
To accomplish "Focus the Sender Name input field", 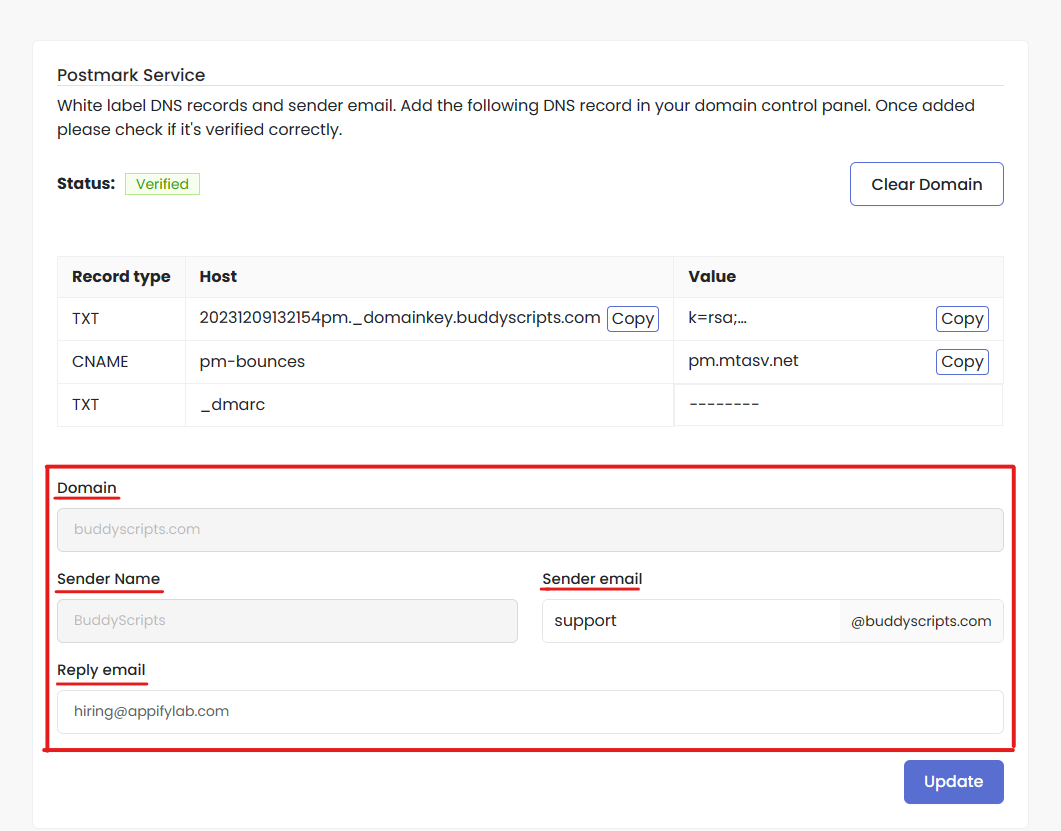I will pyautogui.click(x=288, y=621).
